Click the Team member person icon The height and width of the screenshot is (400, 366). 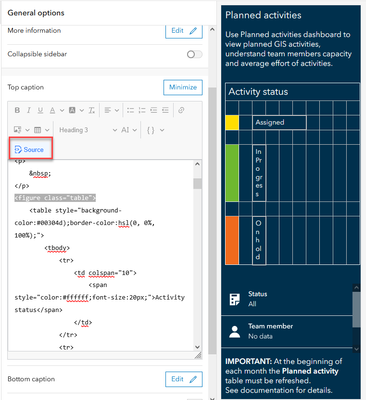coord(235,332)
